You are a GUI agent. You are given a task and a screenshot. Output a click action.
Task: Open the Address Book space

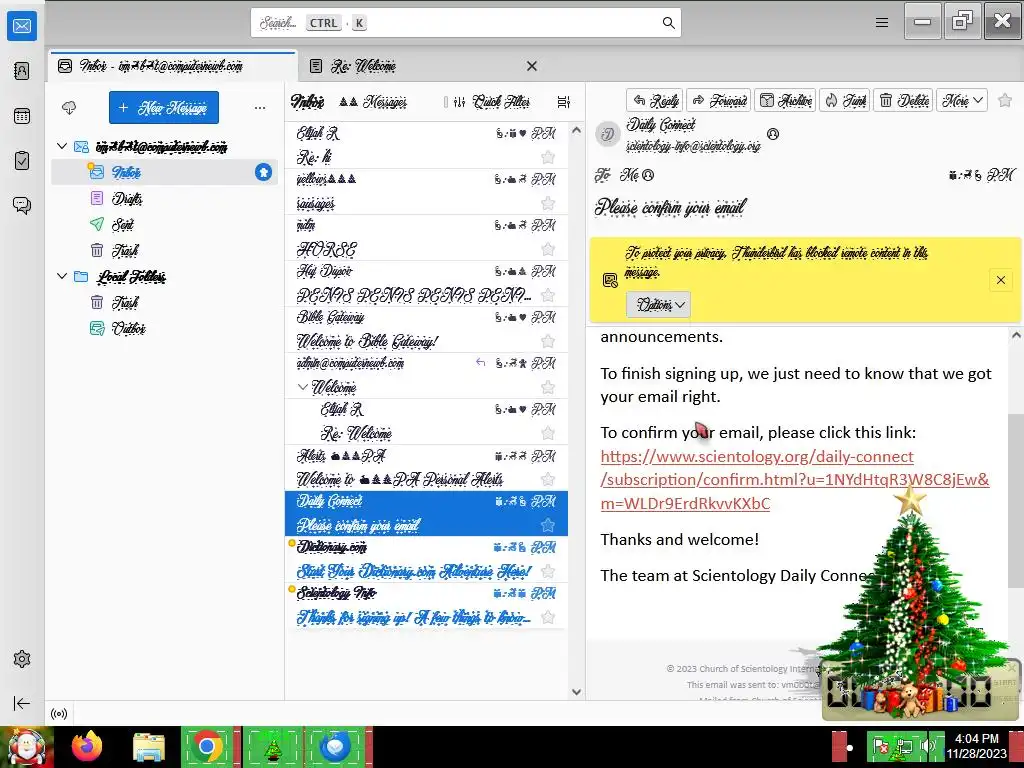22,71
